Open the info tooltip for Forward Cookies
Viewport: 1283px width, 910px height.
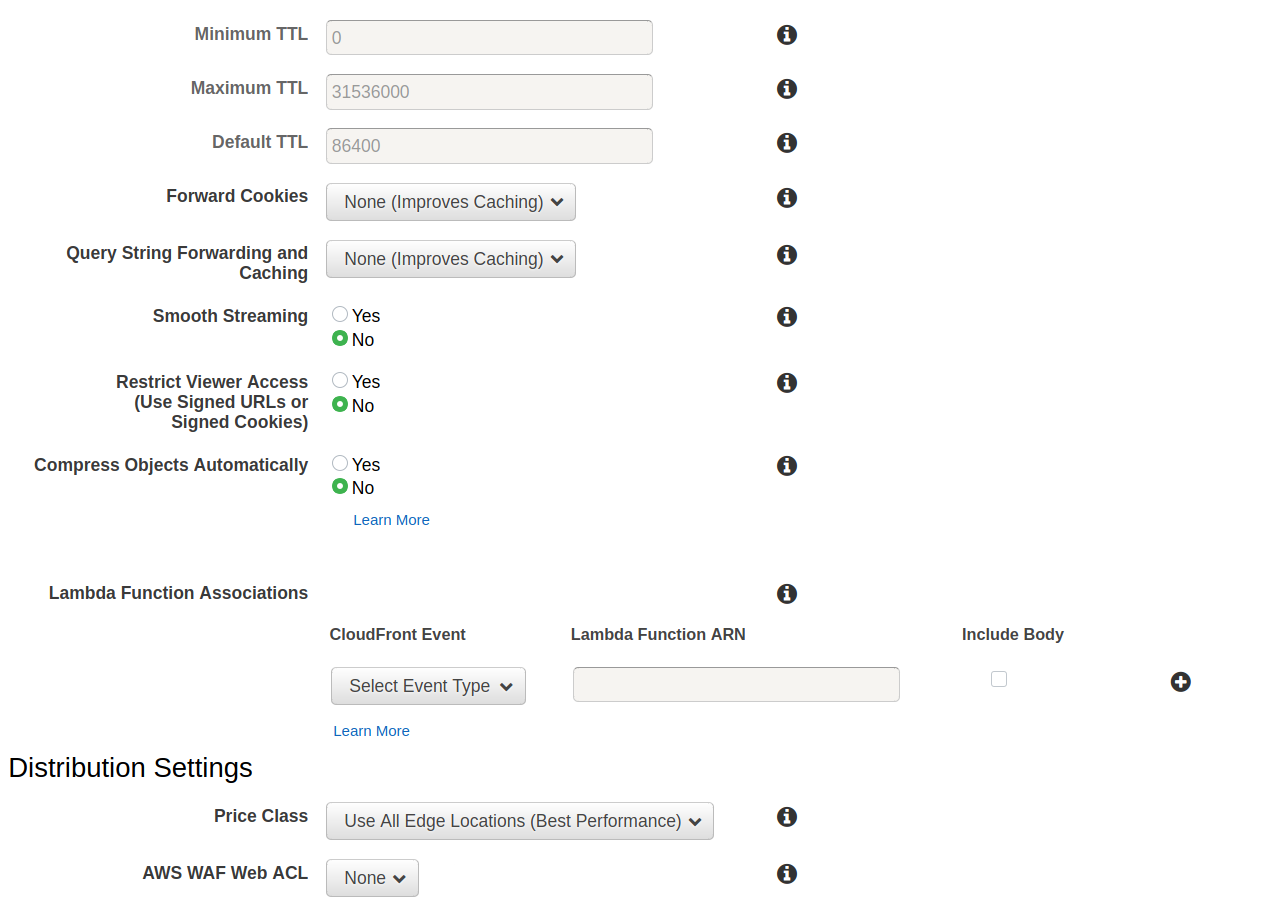(x=787, y=198)
